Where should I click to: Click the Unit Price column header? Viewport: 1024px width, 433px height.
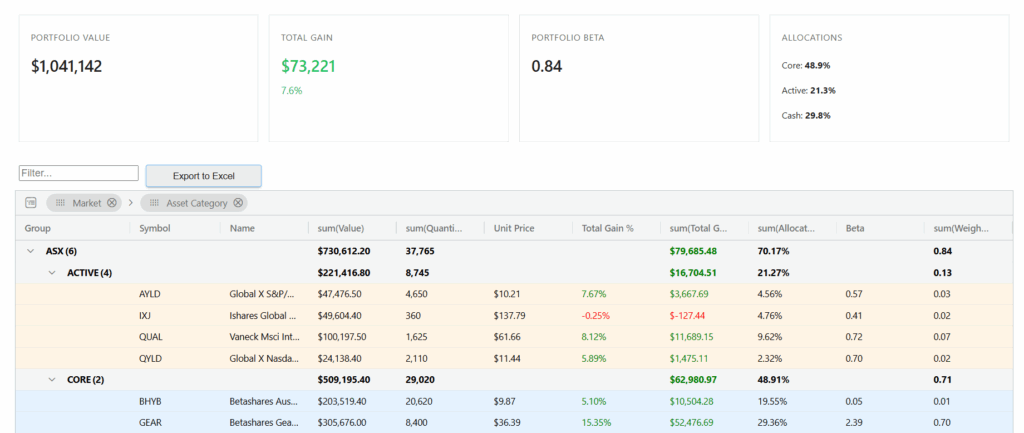[x=517, y=228]
